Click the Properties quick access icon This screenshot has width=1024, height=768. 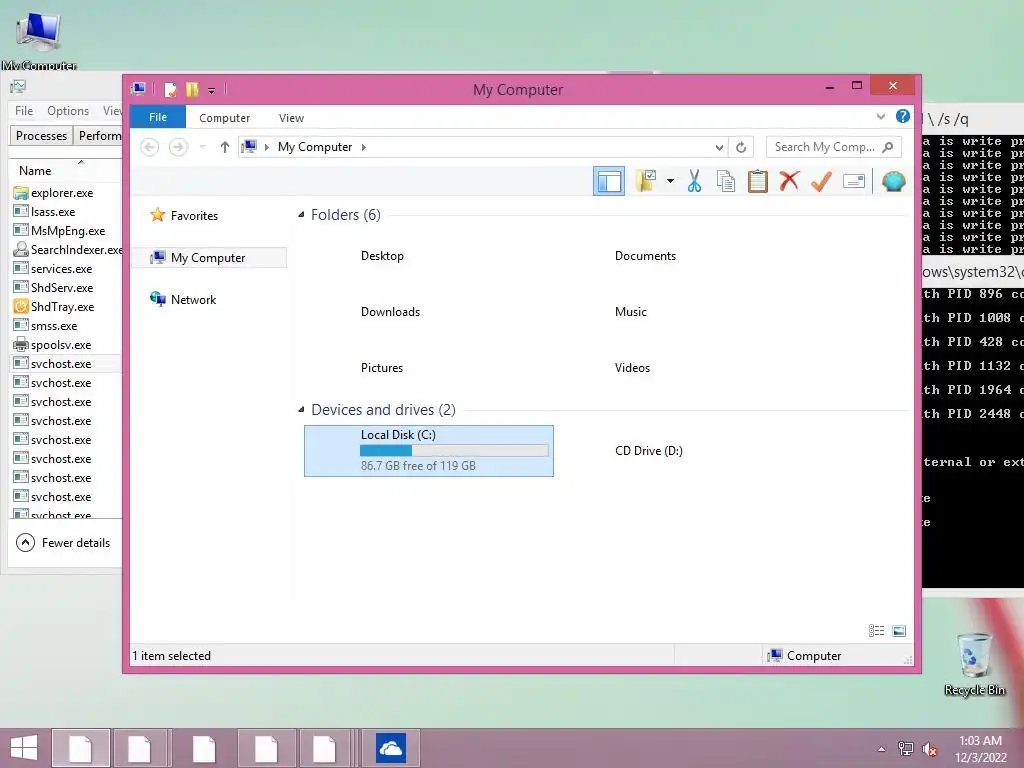coord(170,89)
